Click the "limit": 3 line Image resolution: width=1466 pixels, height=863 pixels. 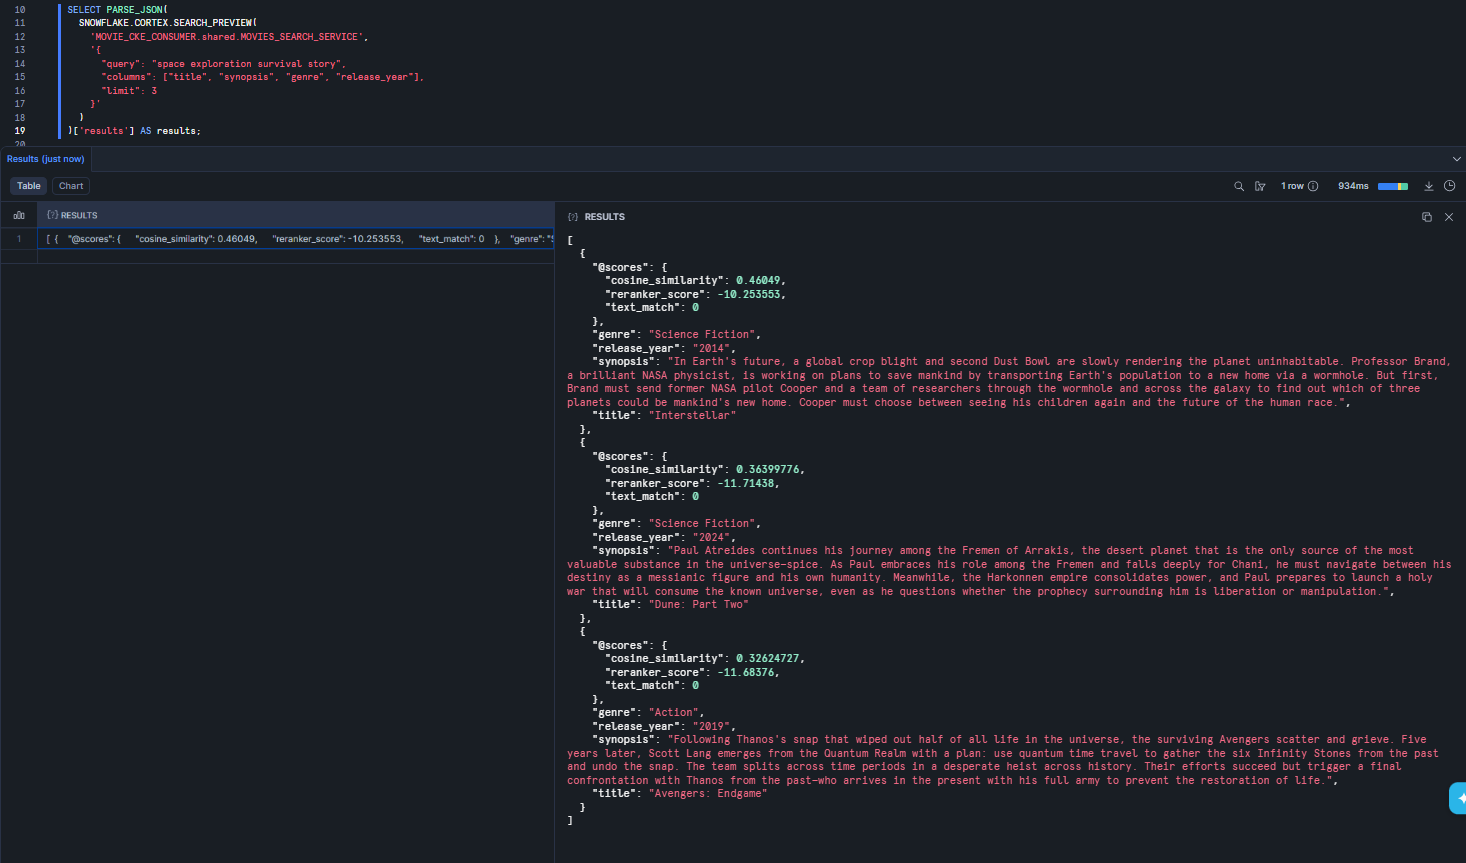point(129,91)
